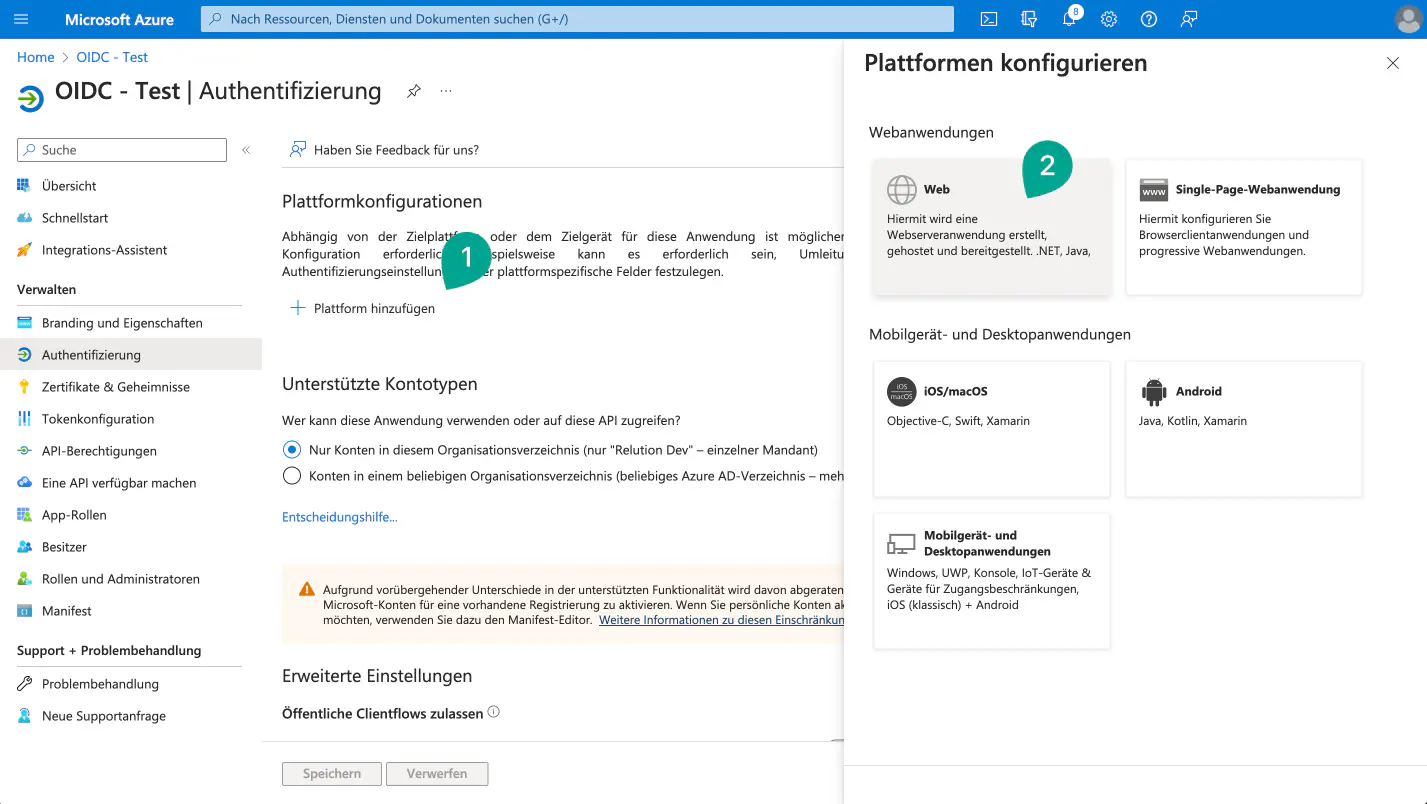Screen dimensions: 1427x804
Task: Close the Plattformen konfigurieren panel
Action: pyautogui.click(x=1392, y=63)
